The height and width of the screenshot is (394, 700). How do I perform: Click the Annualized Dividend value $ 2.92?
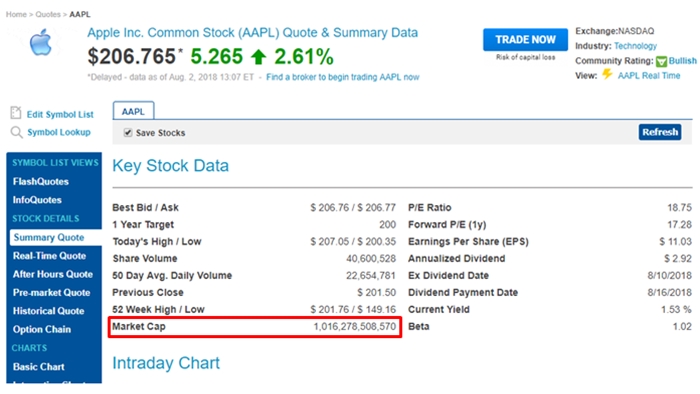[x=678, y=258]
